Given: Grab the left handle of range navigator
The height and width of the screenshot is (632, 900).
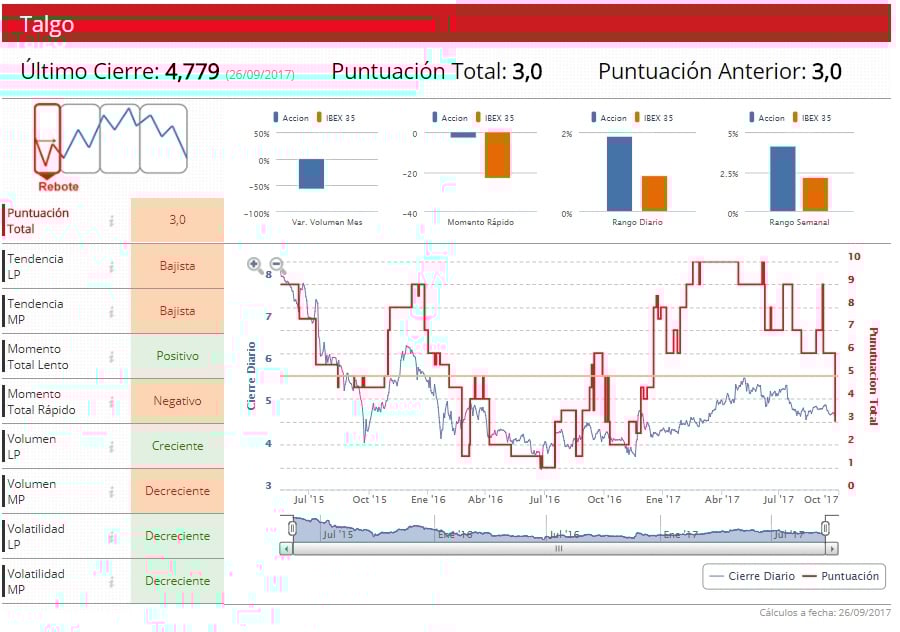Looking at the screenshot, I should click(292, 528).
